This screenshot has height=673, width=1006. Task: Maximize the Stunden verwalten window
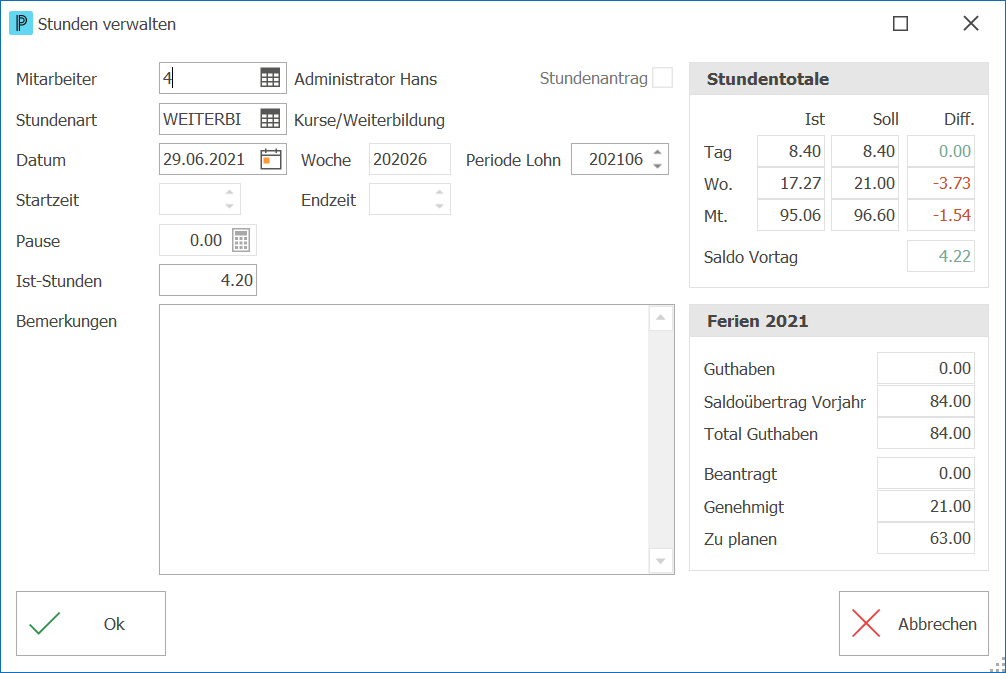(901, 24)
